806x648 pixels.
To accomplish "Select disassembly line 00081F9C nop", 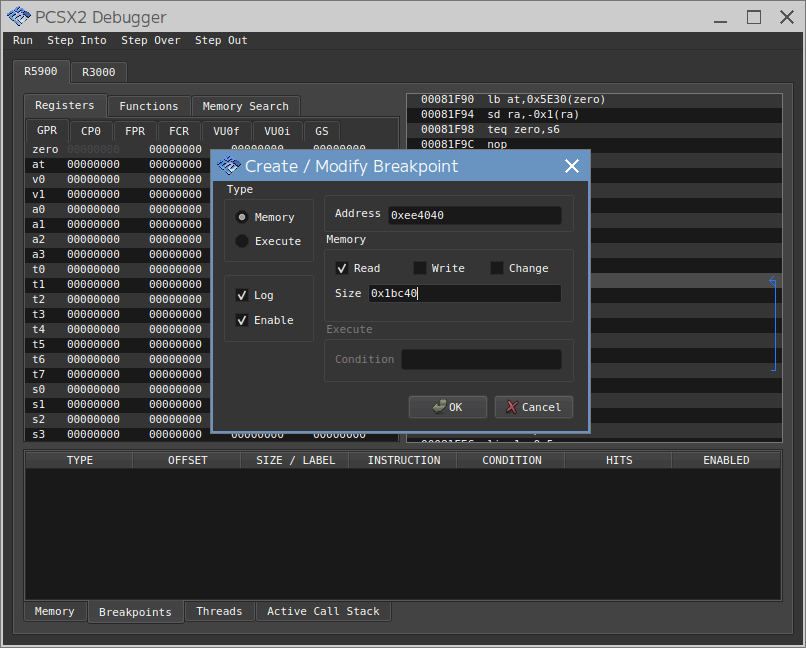I will click(594, 144).
